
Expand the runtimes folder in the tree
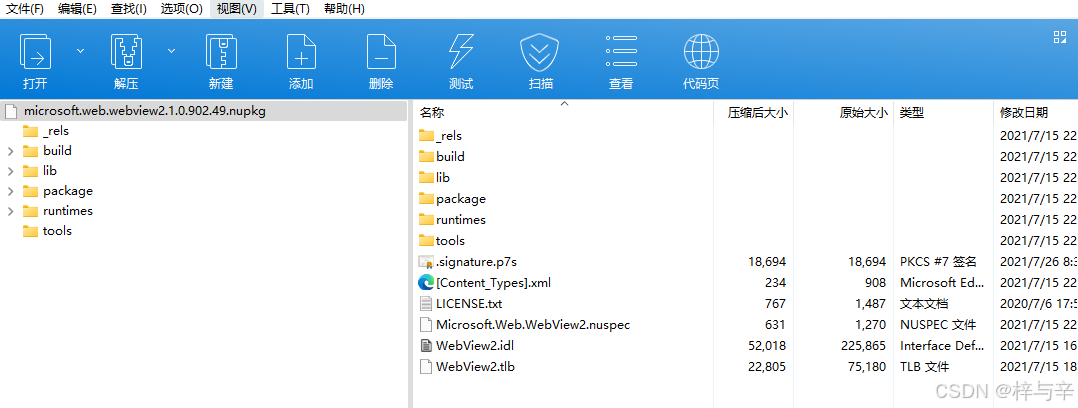tap(10, 211)
